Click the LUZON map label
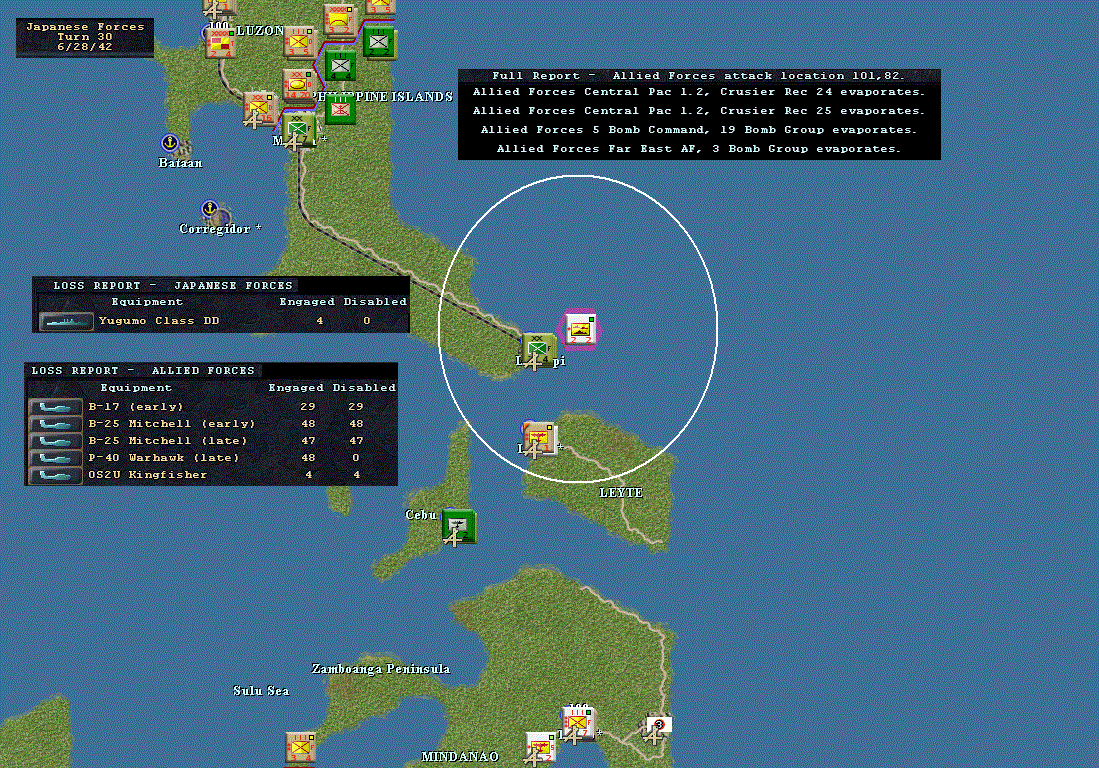 coord(260,31)
